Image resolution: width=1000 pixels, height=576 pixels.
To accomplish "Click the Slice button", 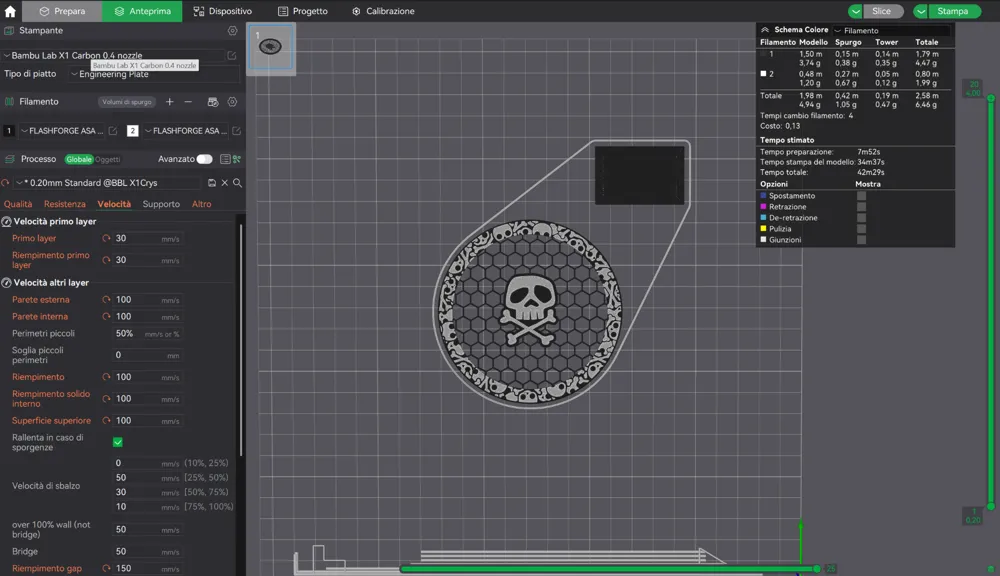I will [x=883, y=11].
